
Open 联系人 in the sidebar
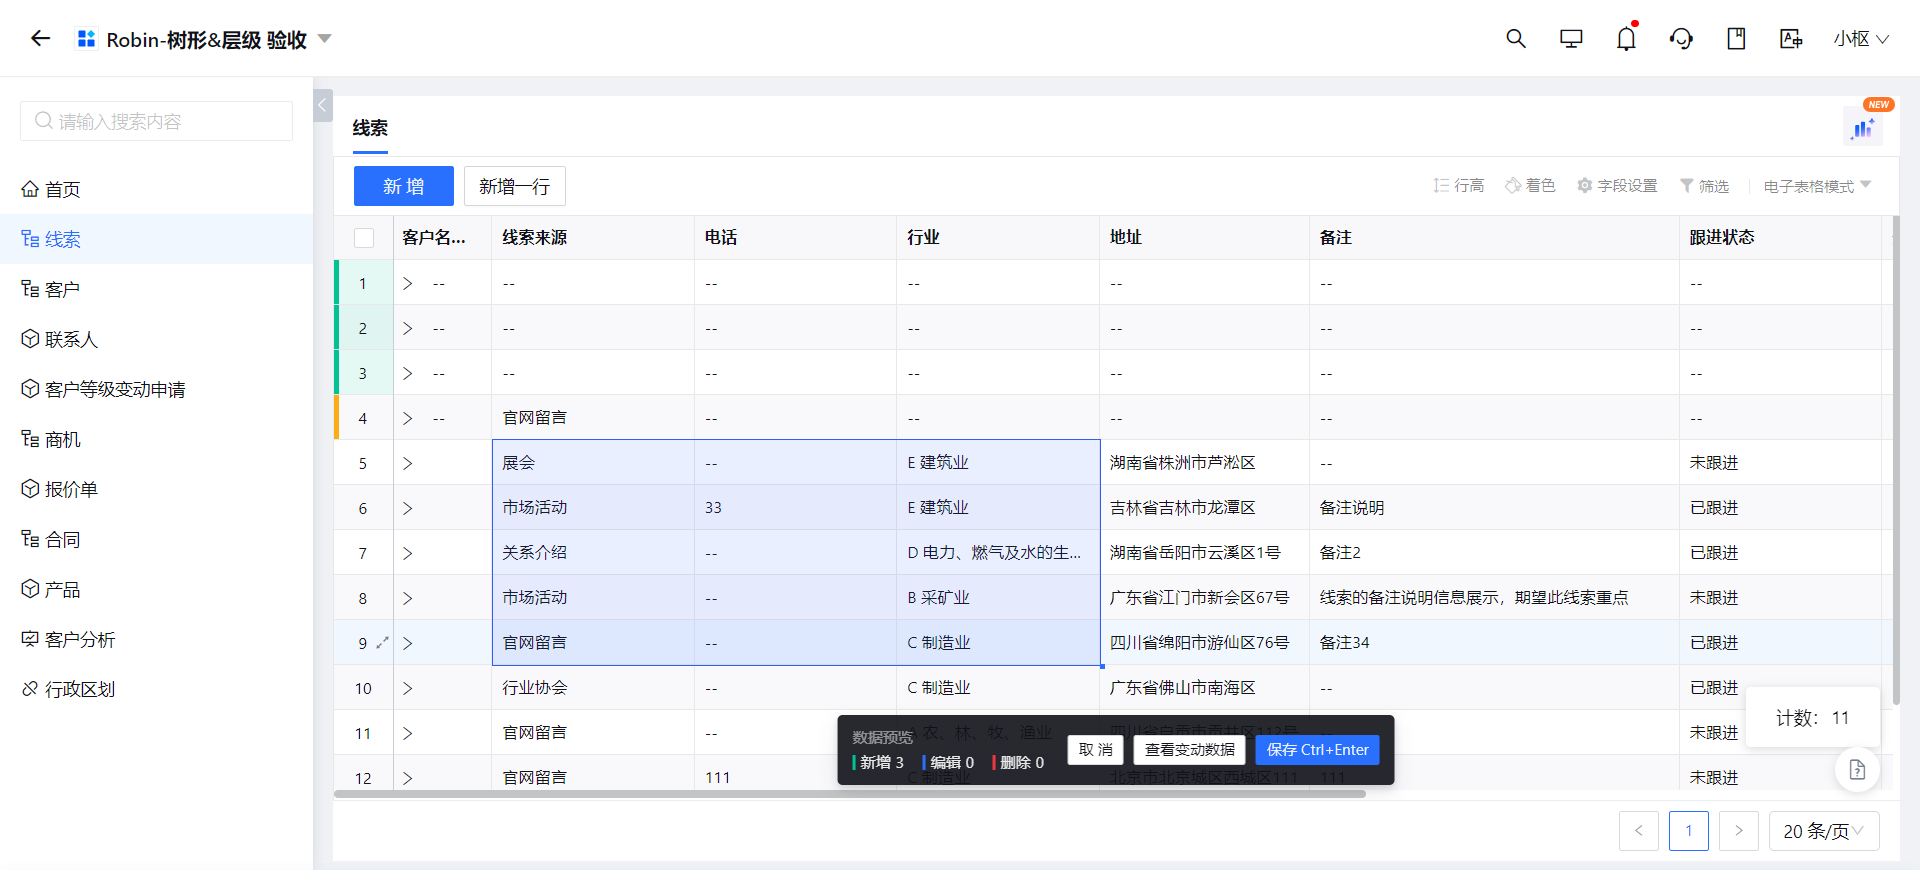tap(156, 339)
